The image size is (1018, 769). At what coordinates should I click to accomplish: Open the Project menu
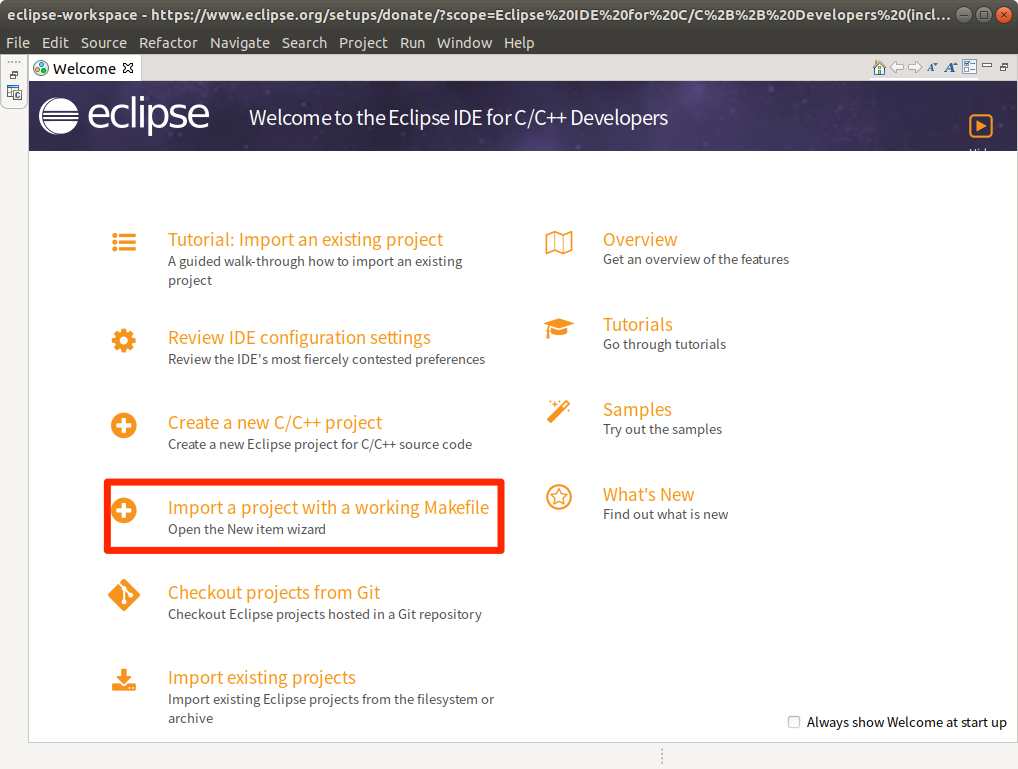click(363, 43)
